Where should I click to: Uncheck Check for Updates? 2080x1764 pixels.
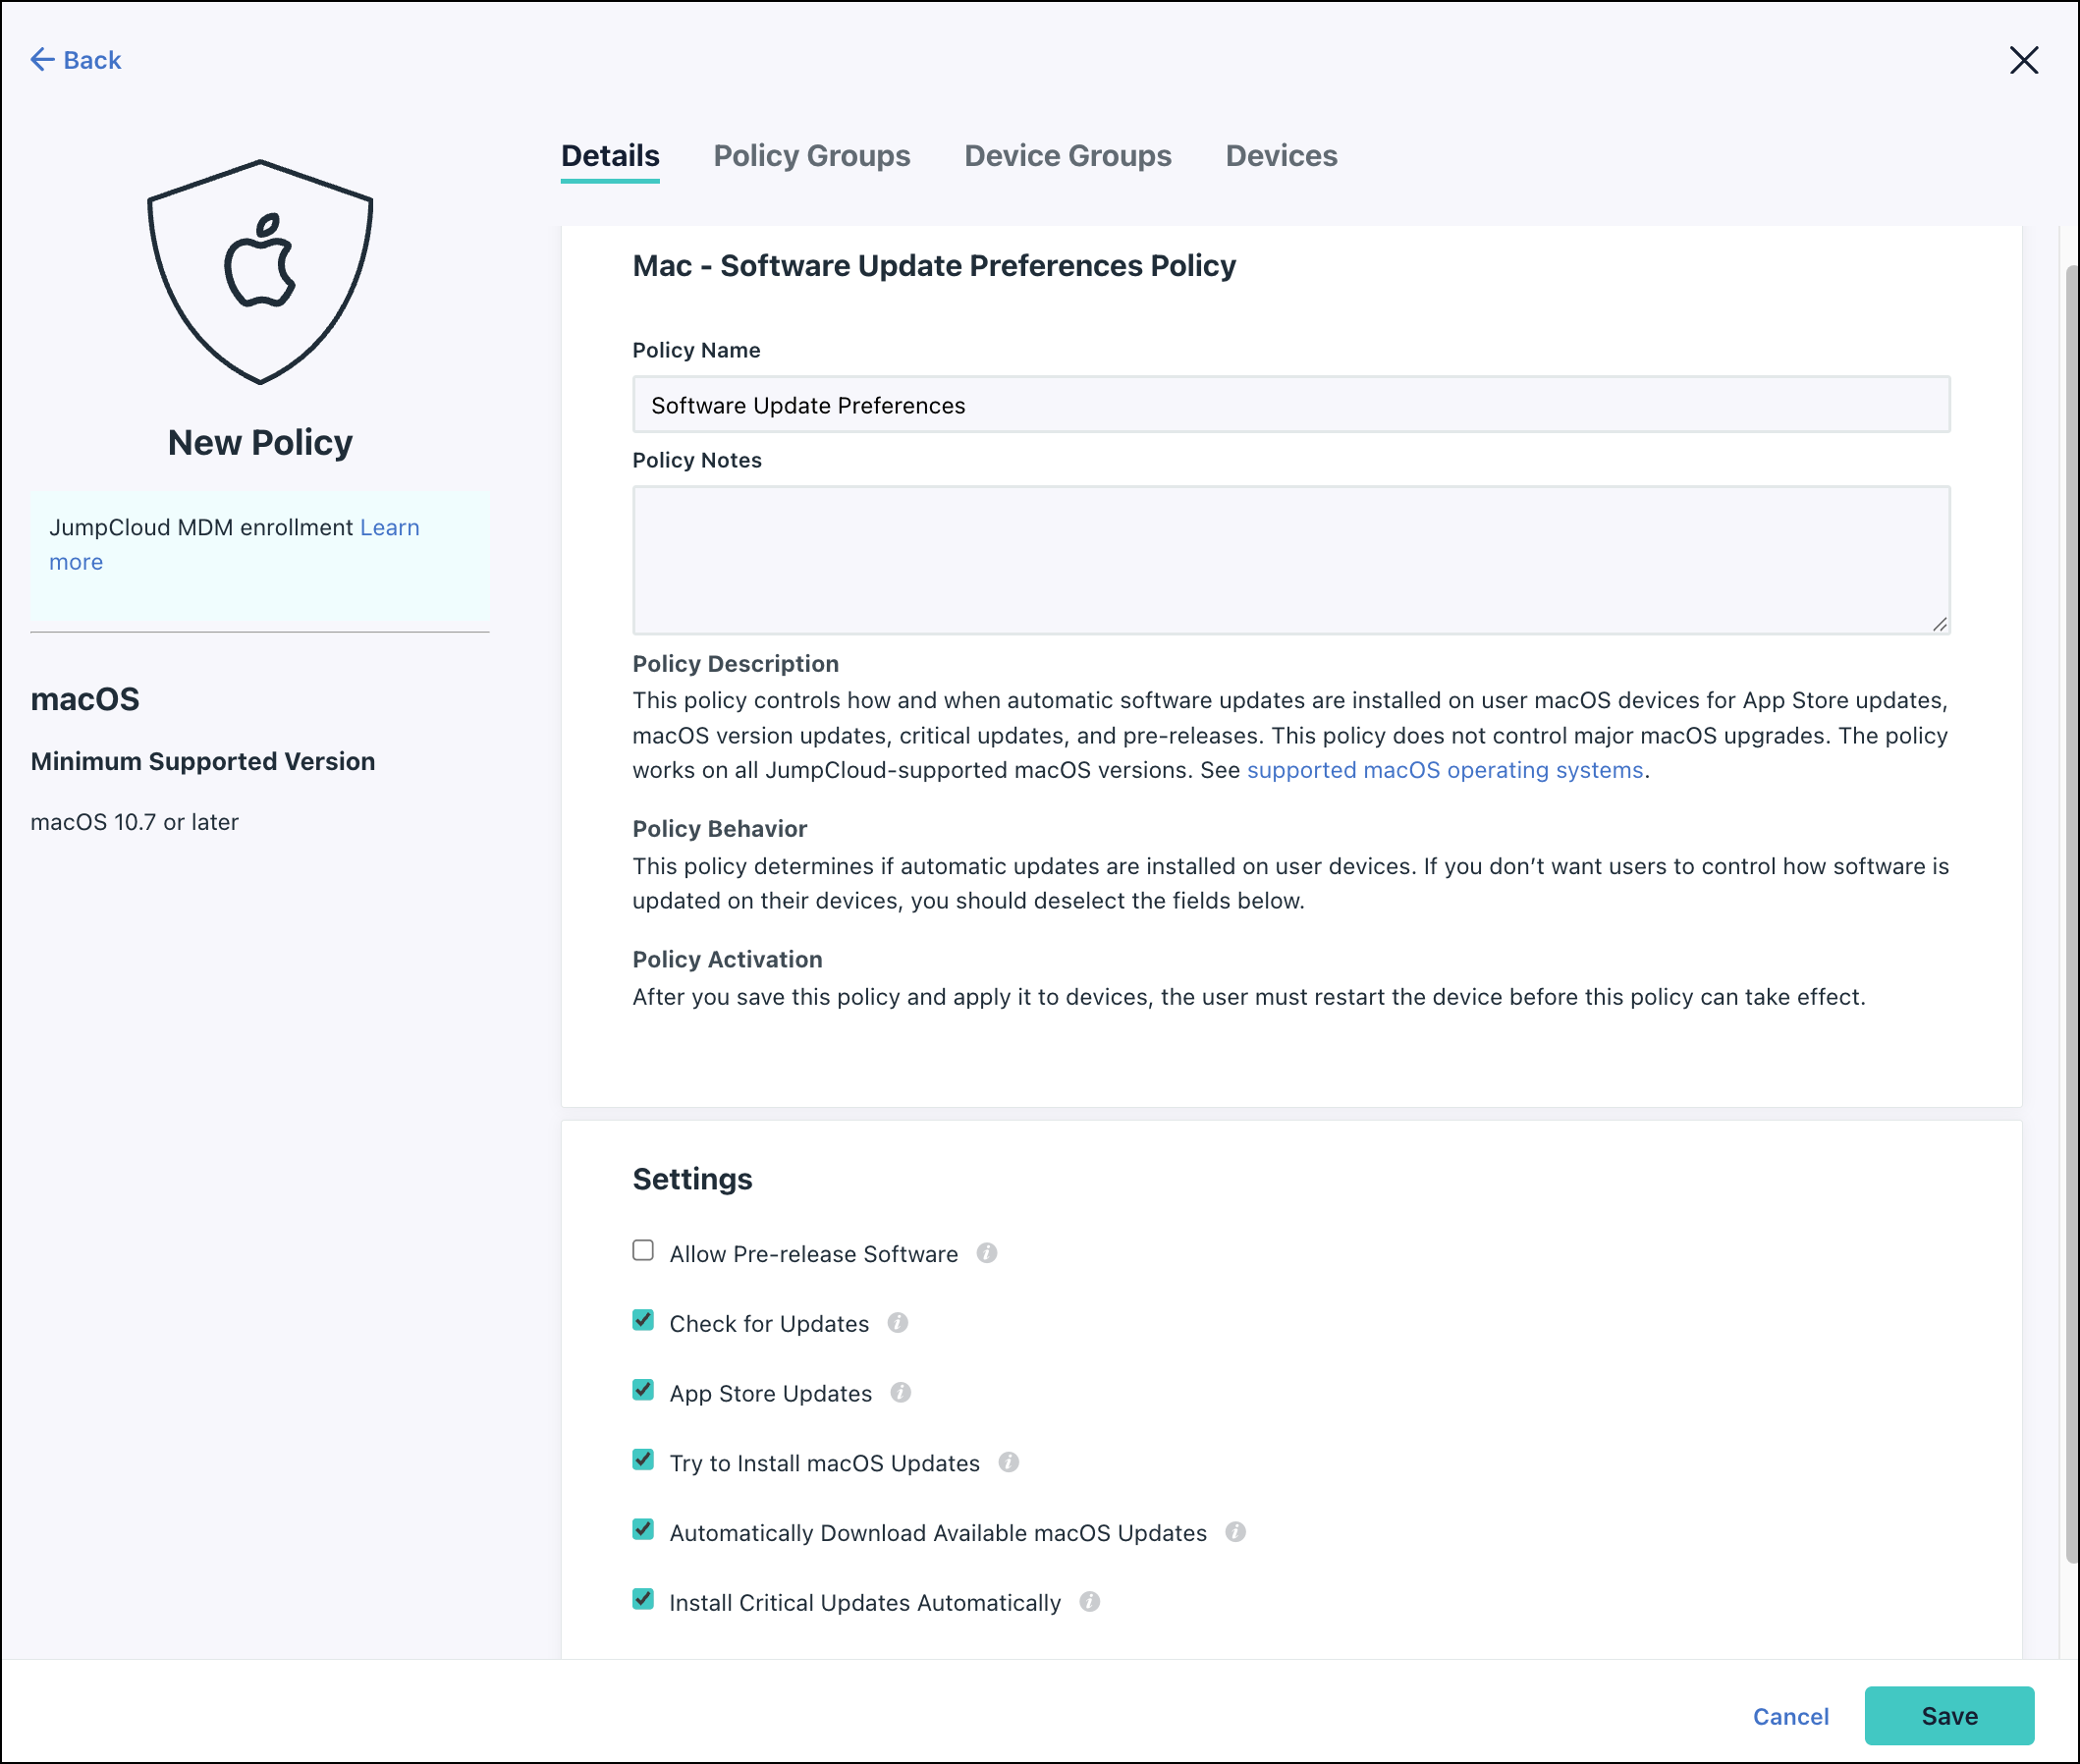643,1321
